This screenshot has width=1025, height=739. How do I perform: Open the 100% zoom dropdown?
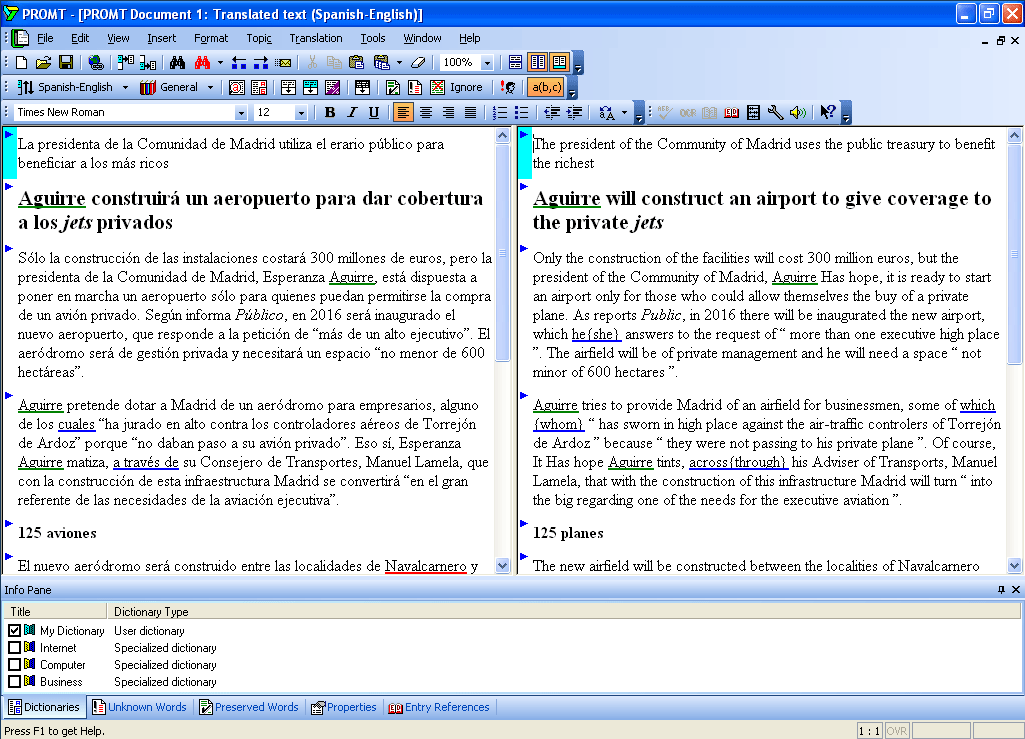[x=487, y=63]
